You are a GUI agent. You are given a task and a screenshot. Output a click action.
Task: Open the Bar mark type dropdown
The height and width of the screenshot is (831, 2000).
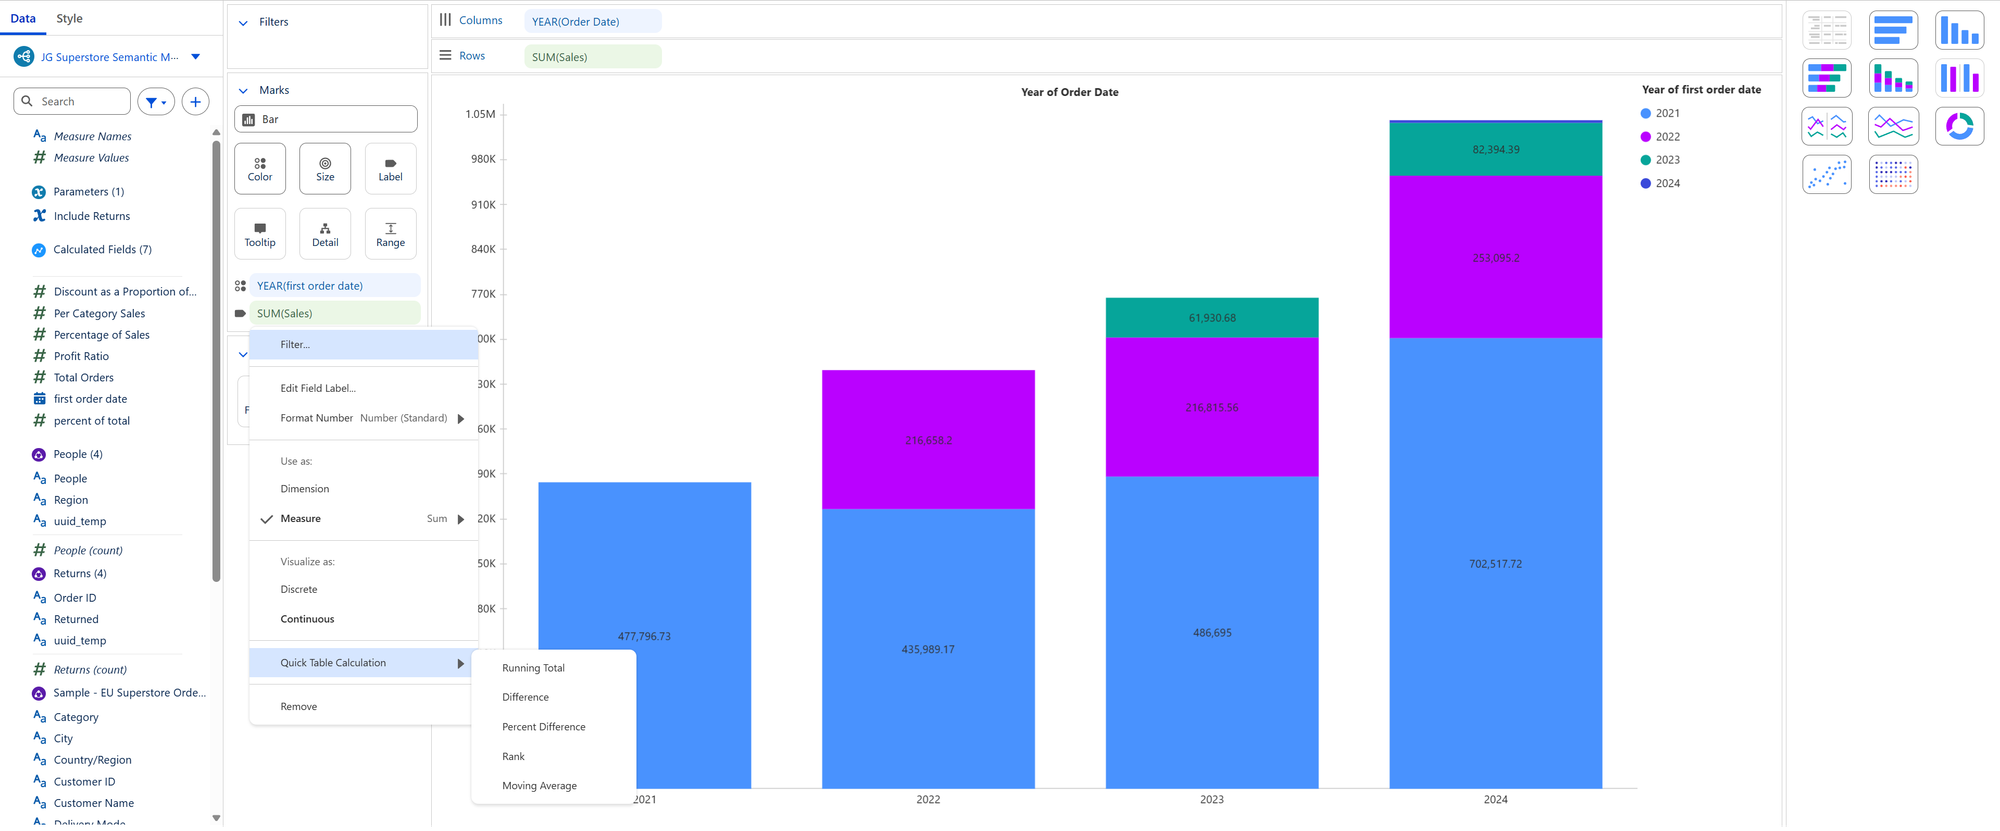[326, 119]
